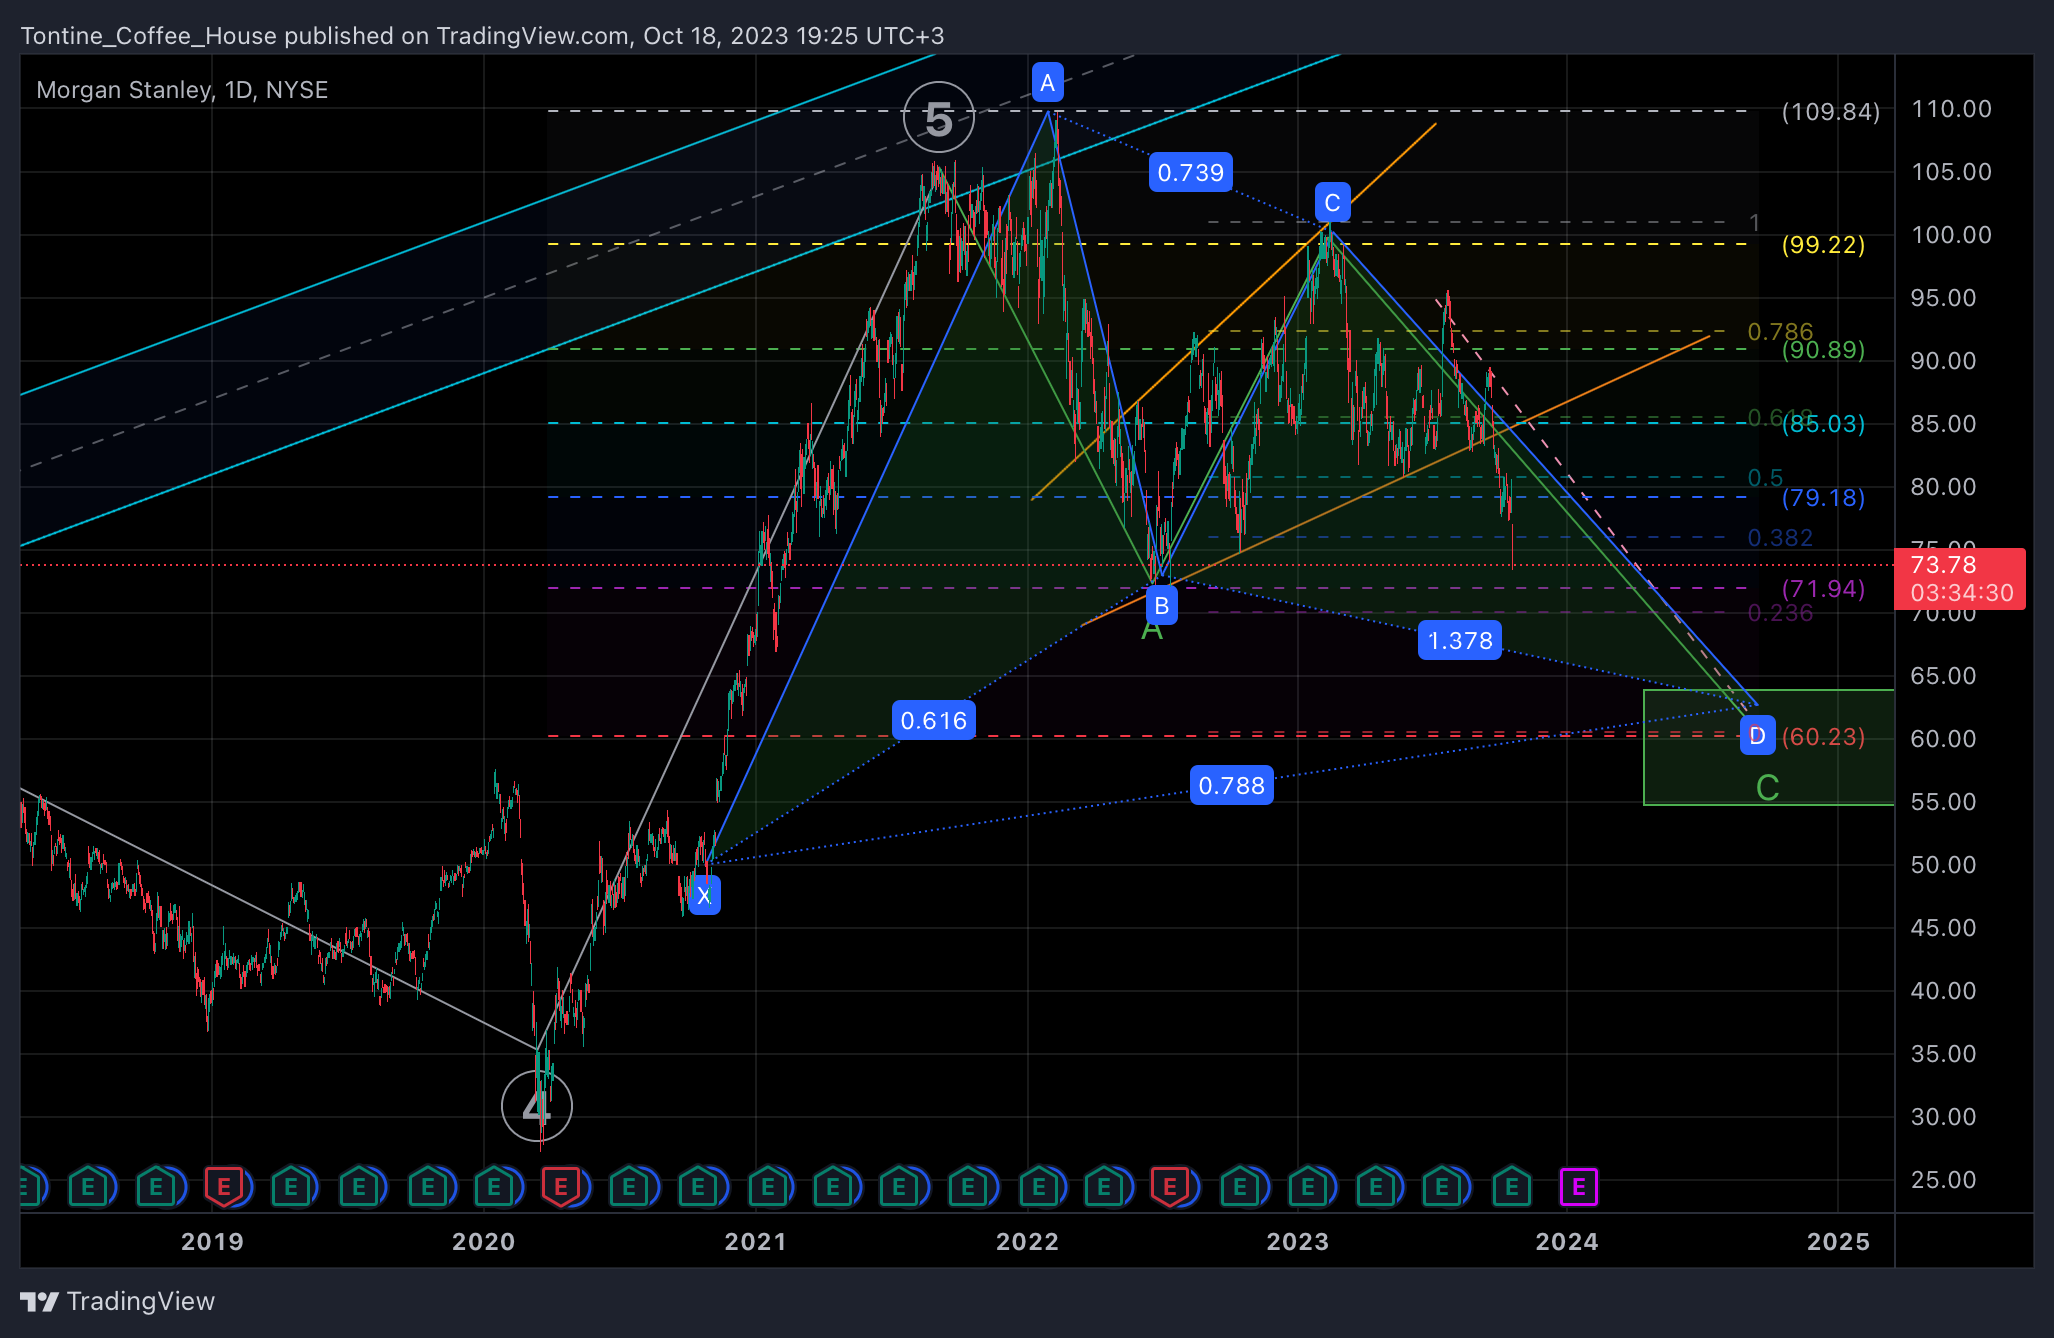2054x1338 pixels.
Task: Click the magenta upcoming earnings E marker
Action: [x=1578, y=1187]
